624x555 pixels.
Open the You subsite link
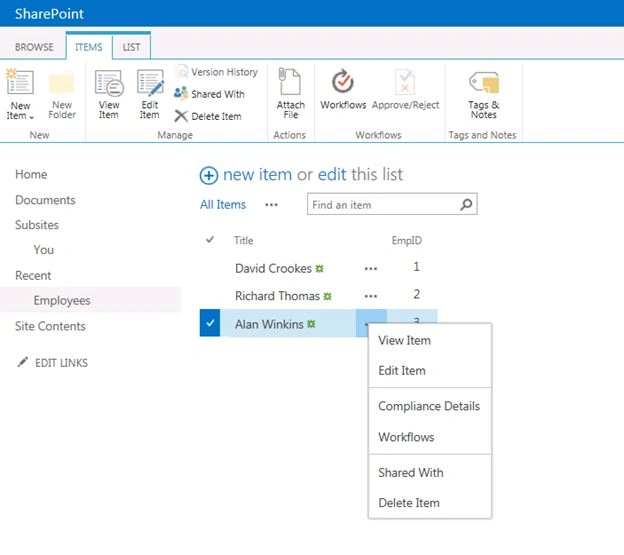click(x=43, y=250)
